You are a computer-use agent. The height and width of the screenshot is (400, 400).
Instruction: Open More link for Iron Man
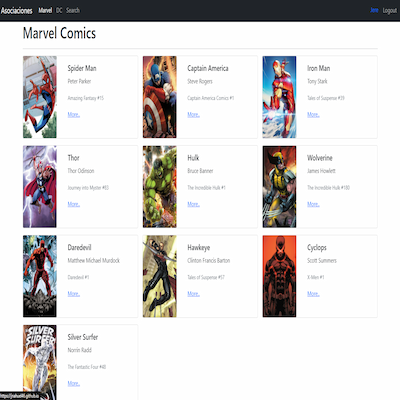tap(313, 115)
